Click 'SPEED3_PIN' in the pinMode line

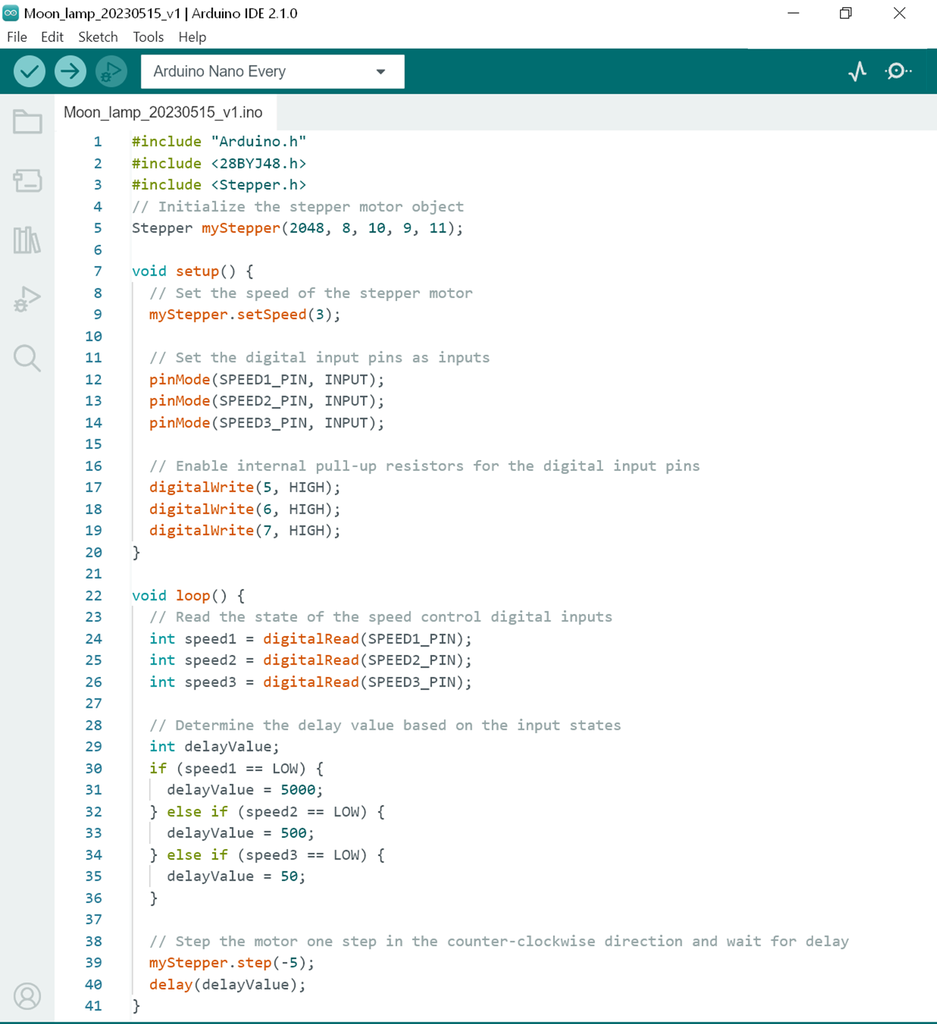pyautogui.click(x=262, y=423)
